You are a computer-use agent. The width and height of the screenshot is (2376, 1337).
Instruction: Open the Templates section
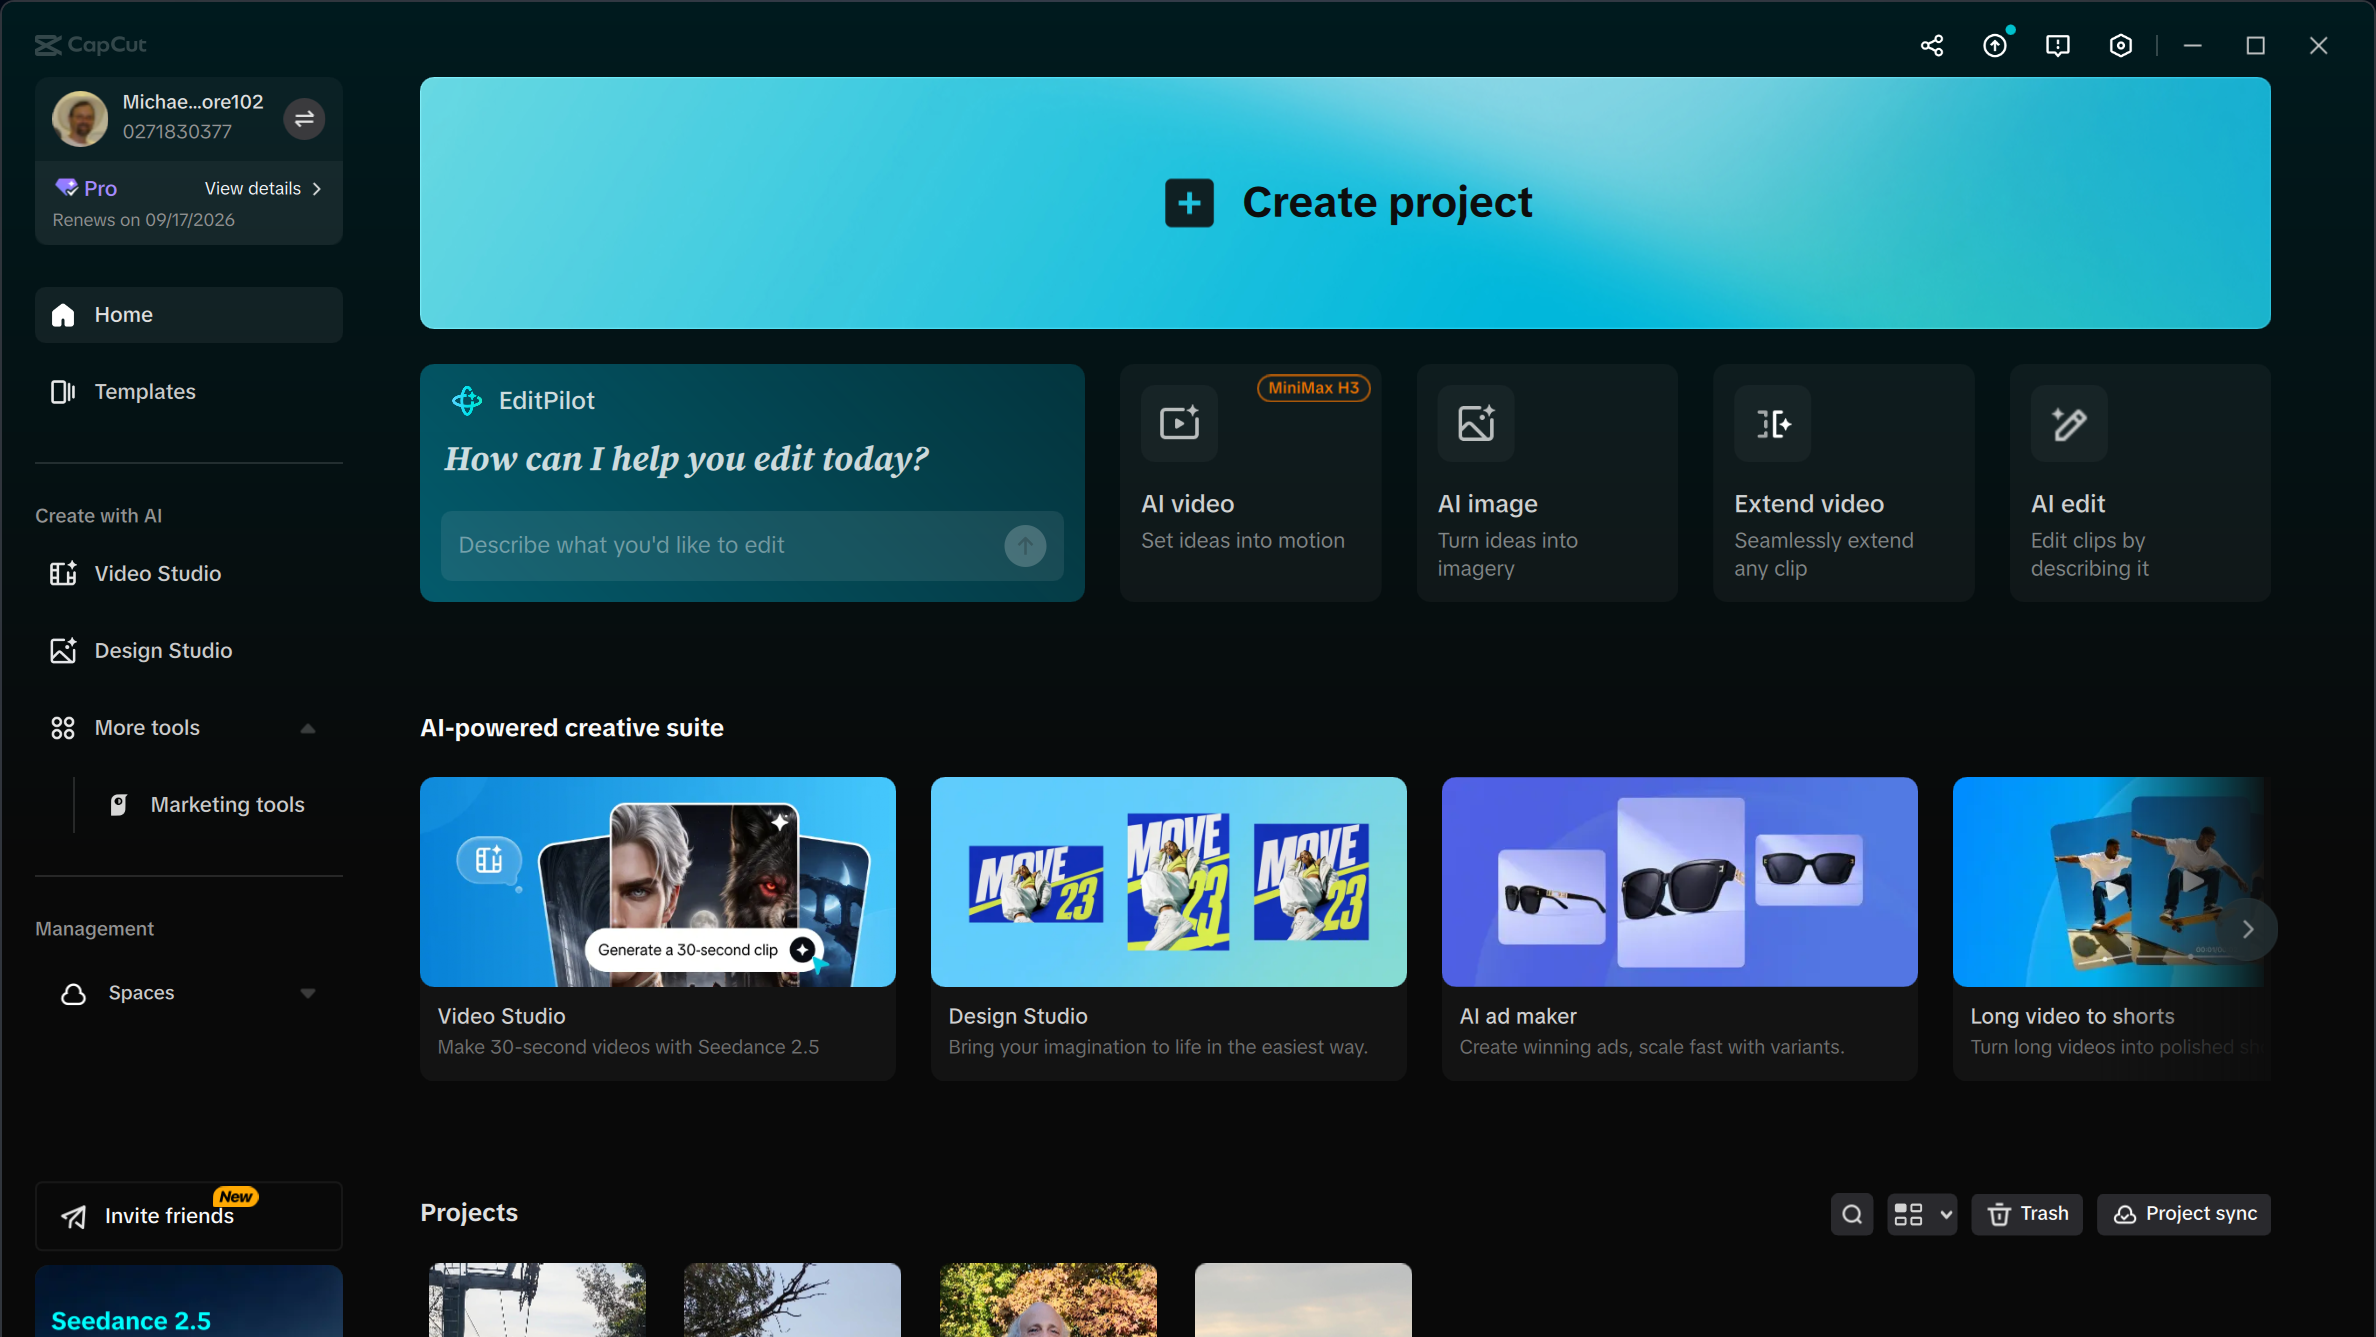pyautogui.click(x=189, y=392)
